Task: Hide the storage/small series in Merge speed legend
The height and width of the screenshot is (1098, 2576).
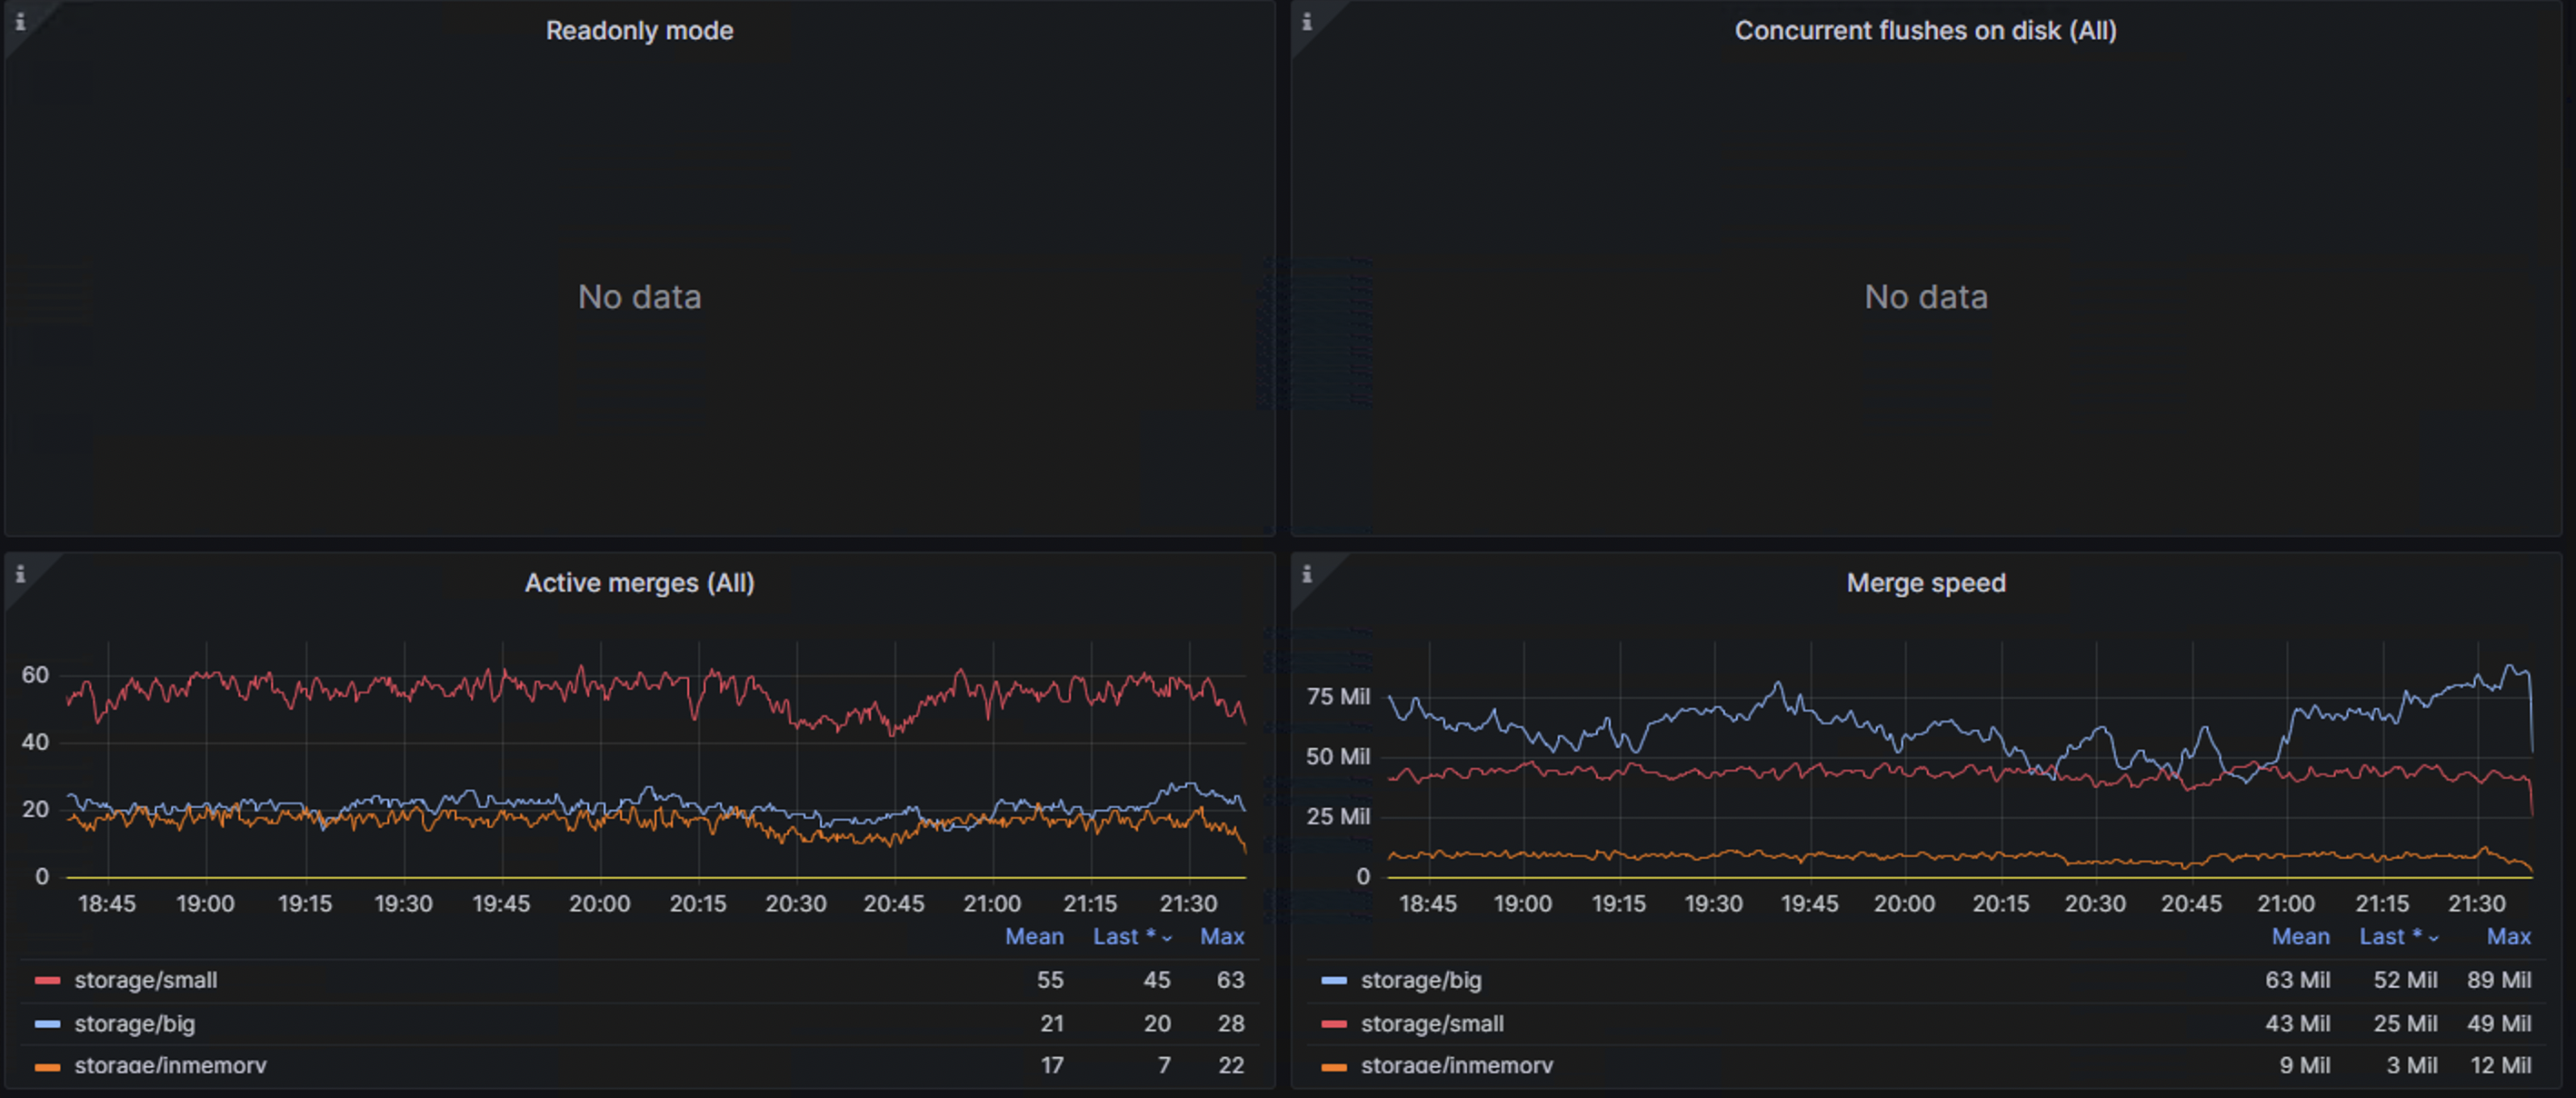Action: tap(1432, 1023)
